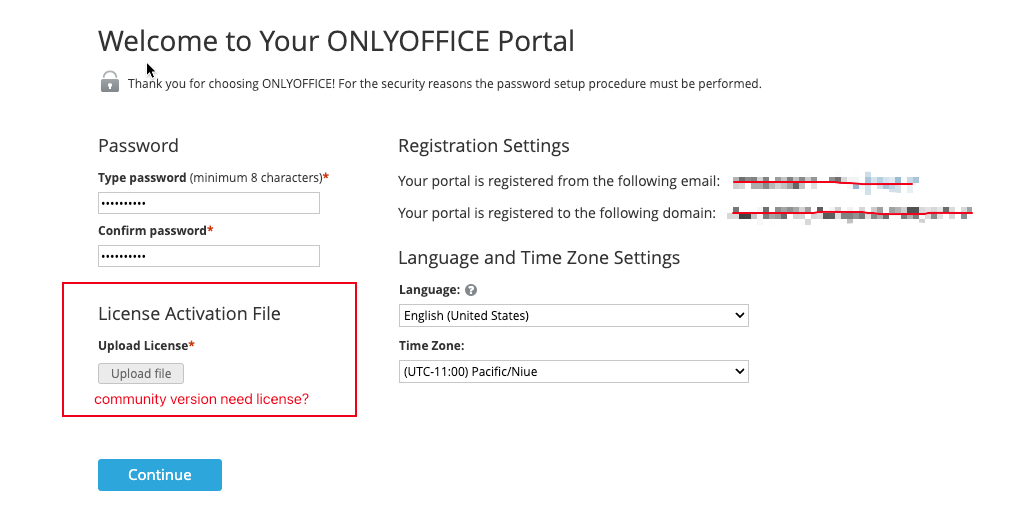Focus the Confirm password field
Viewport: 1029px width, 521px height.
pyautogui.click(x=209, y=256)
